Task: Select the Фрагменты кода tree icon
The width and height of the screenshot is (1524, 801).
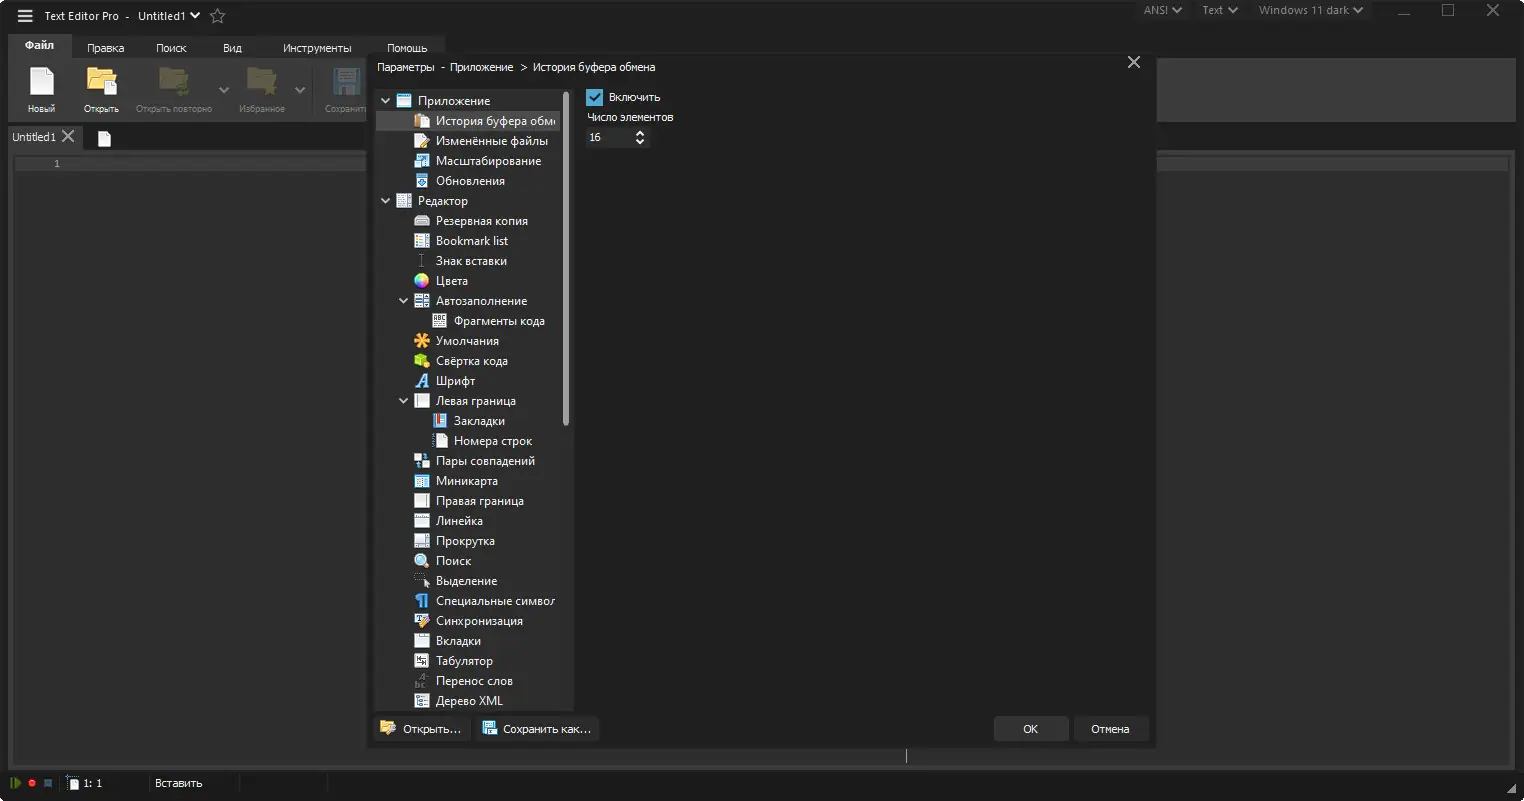Action: coord(440,321)
